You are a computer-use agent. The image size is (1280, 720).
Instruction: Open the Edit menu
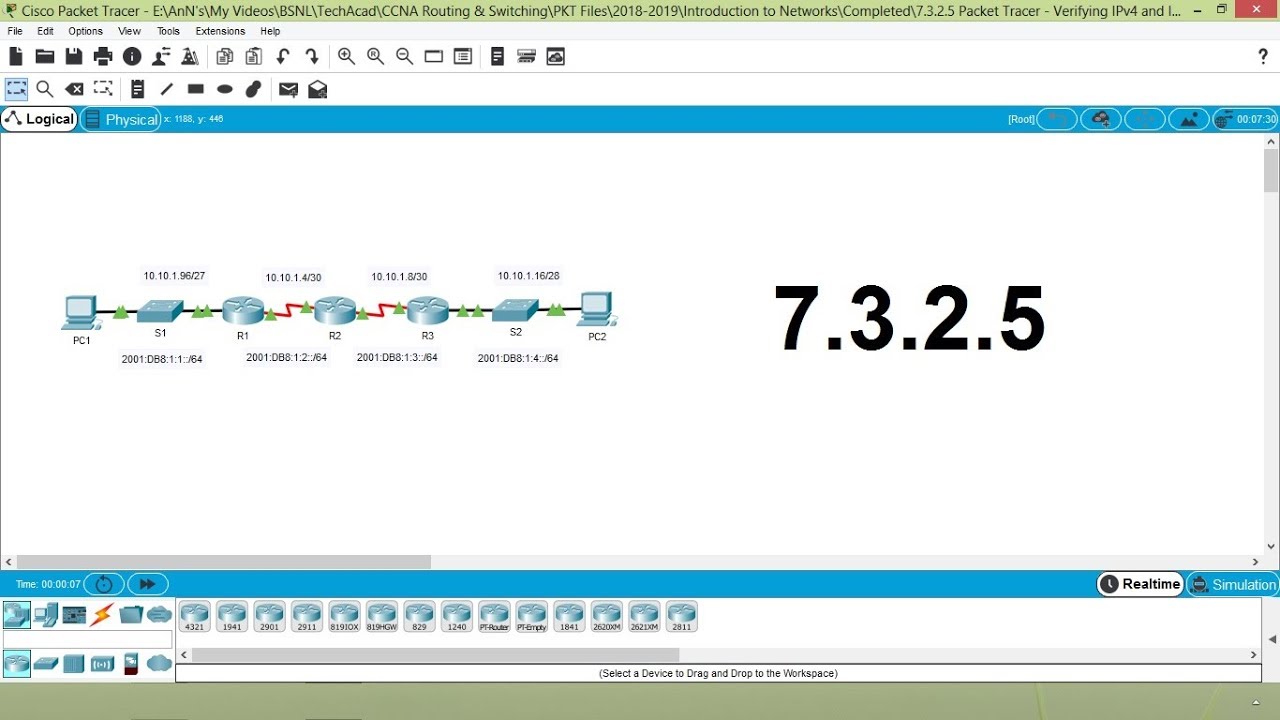pos(45,31)
